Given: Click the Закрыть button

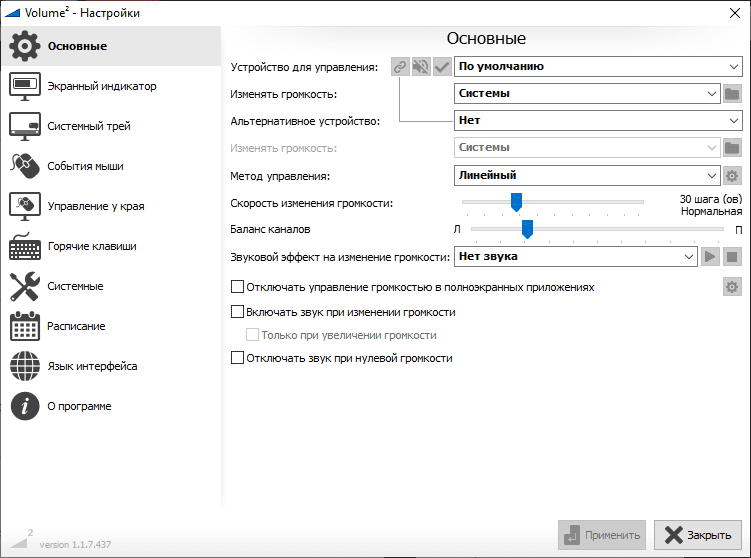Looking at the screenshot, I should pos(698,535).
